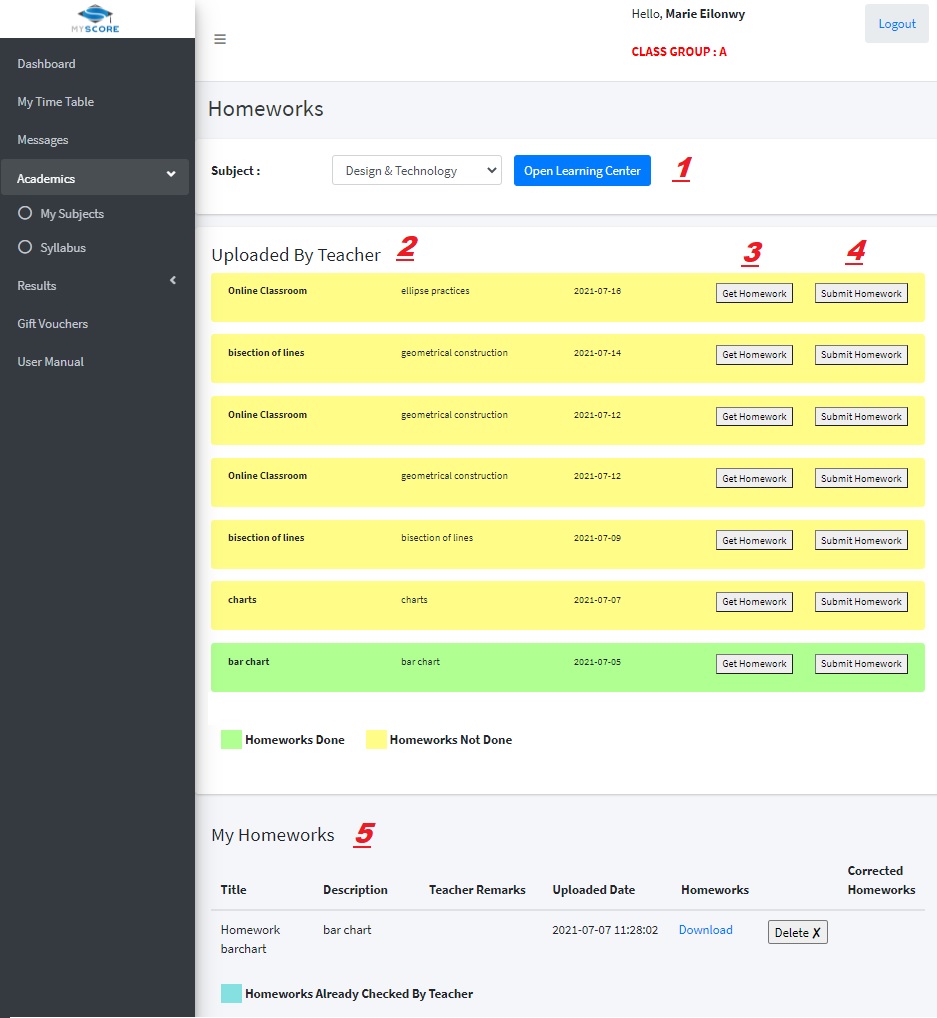This screenshot has height=1018, width=937.
Task: Click 'My Homeworks' heading
Action: 273,835
